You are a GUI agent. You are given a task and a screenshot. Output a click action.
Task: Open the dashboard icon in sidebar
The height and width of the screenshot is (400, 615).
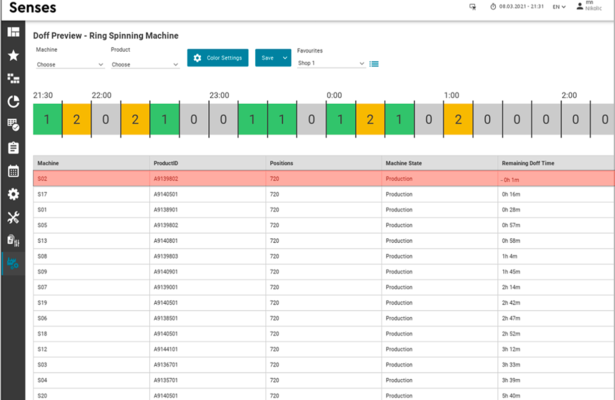tap(13, 33)
